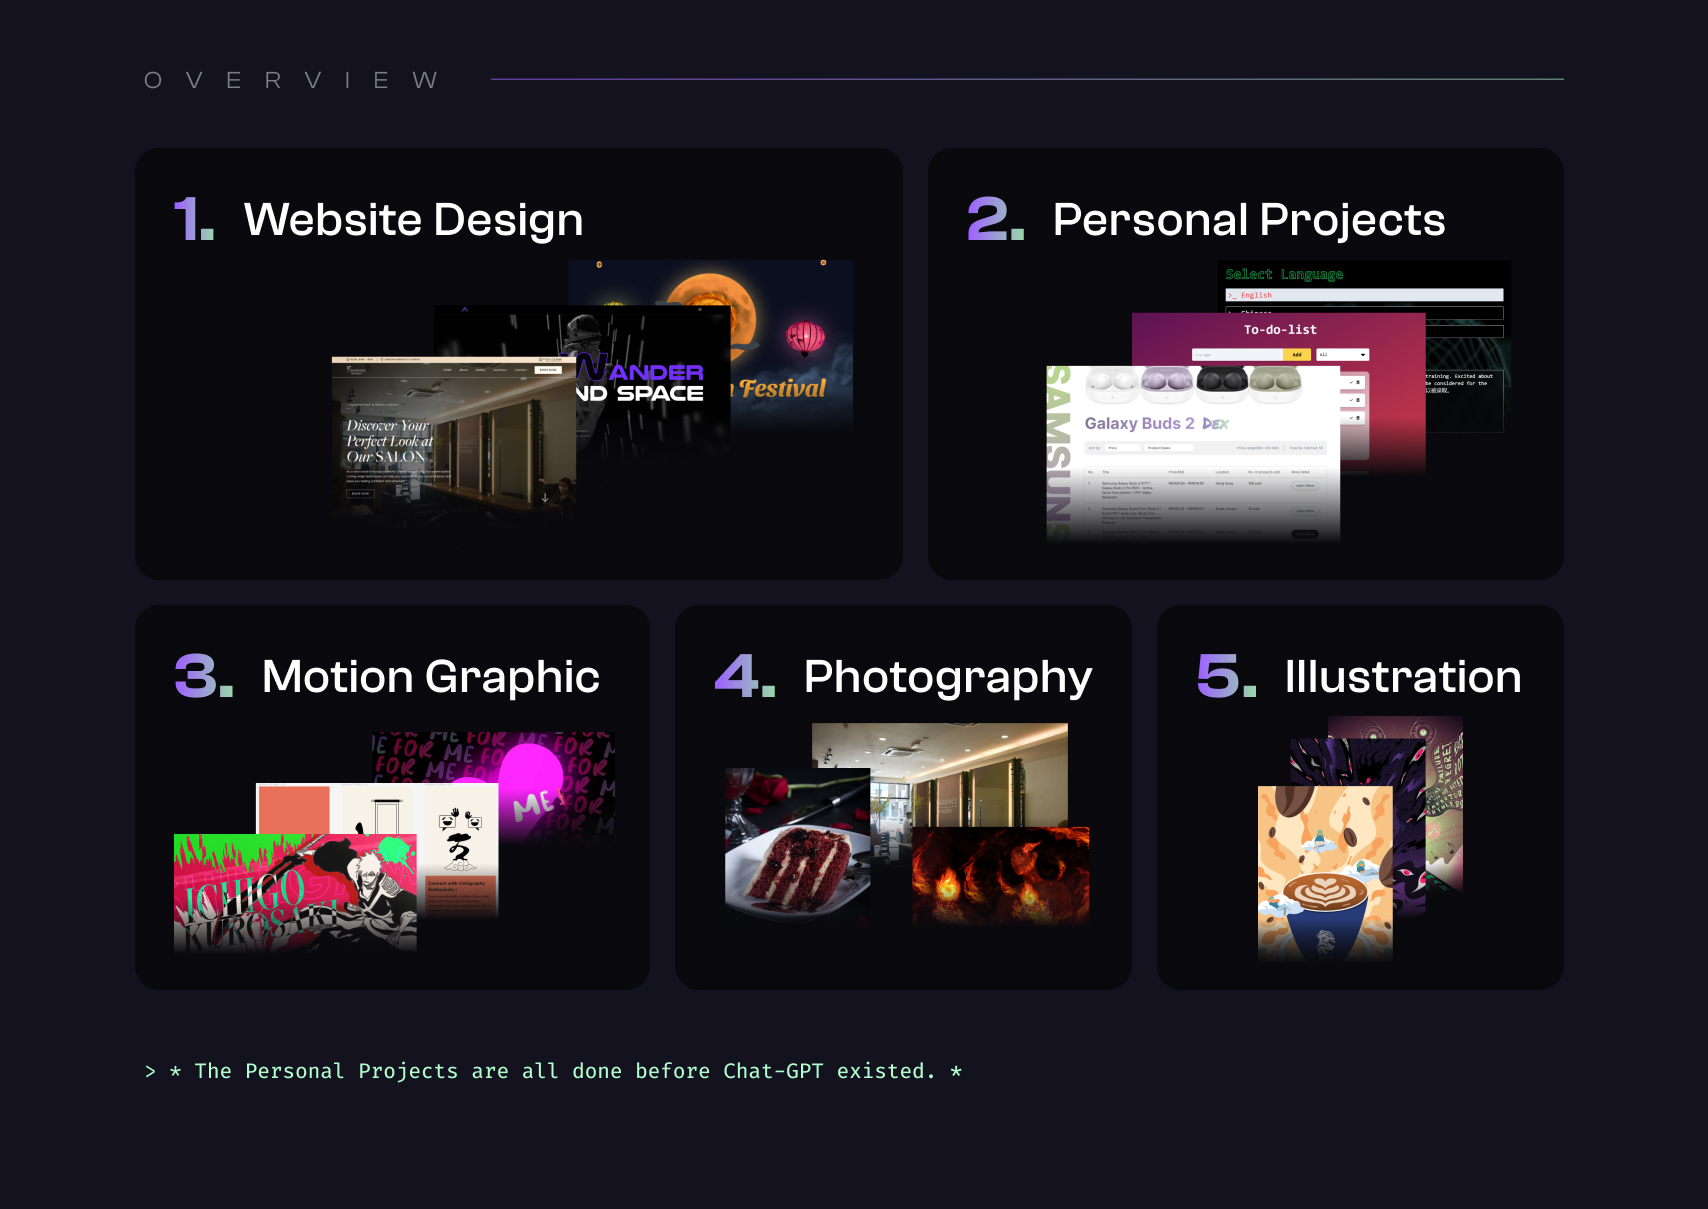The image size is (1708, 1209).
Task: Click the yellow Add button in To-do-list
Action: click(1296, 355)
